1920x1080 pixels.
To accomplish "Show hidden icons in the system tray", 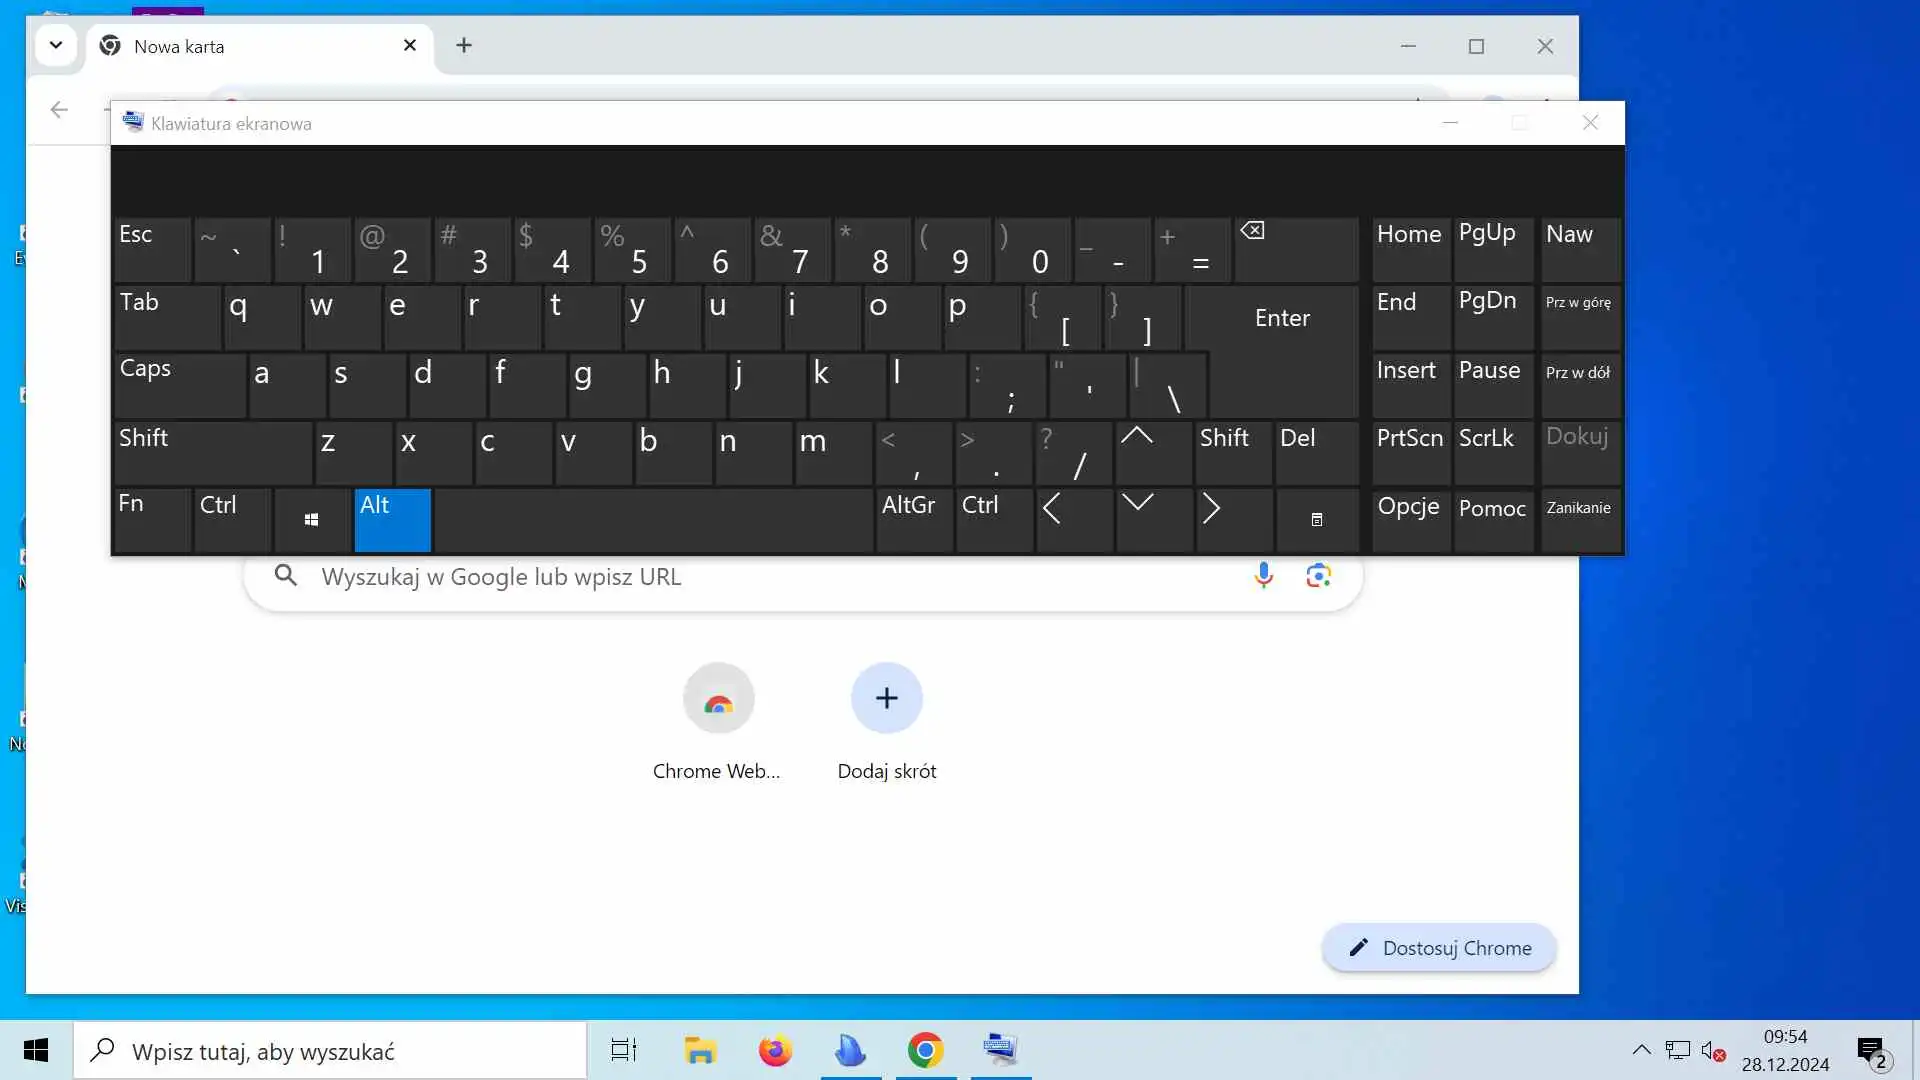I will (x=1641, y=1050).
